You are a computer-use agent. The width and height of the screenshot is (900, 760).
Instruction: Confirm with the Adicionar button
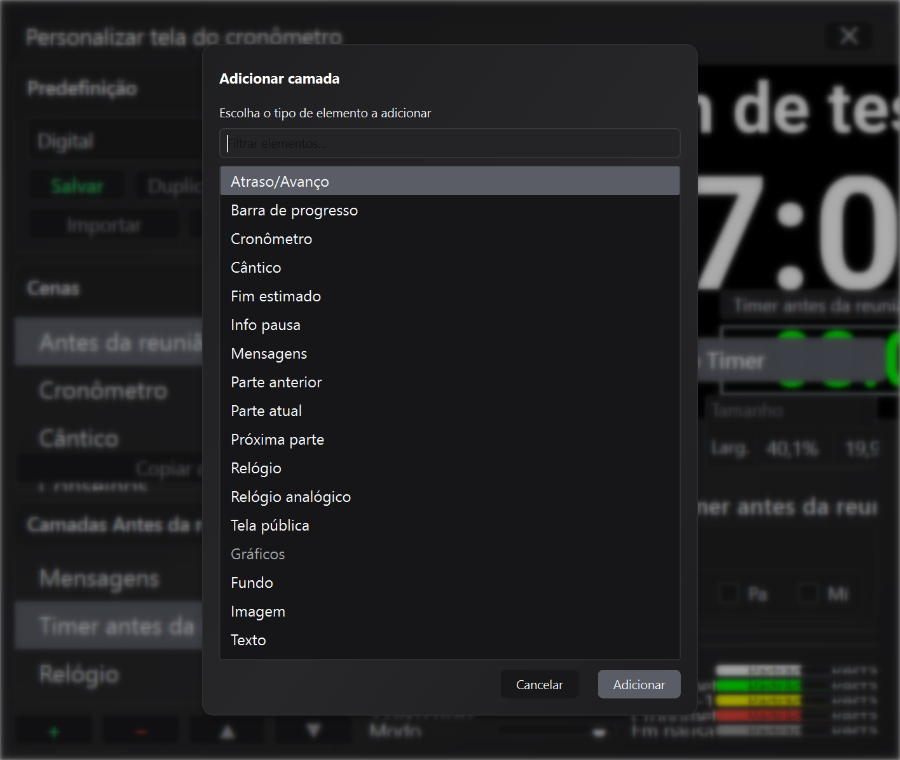[x=639, y=684]
